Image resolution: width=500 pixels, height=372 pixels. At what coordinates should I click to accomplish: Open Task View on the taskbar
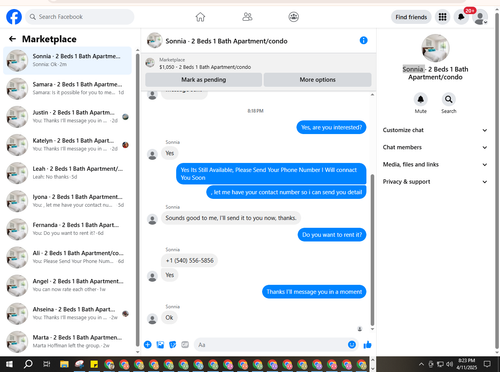[x=47, y=364]
